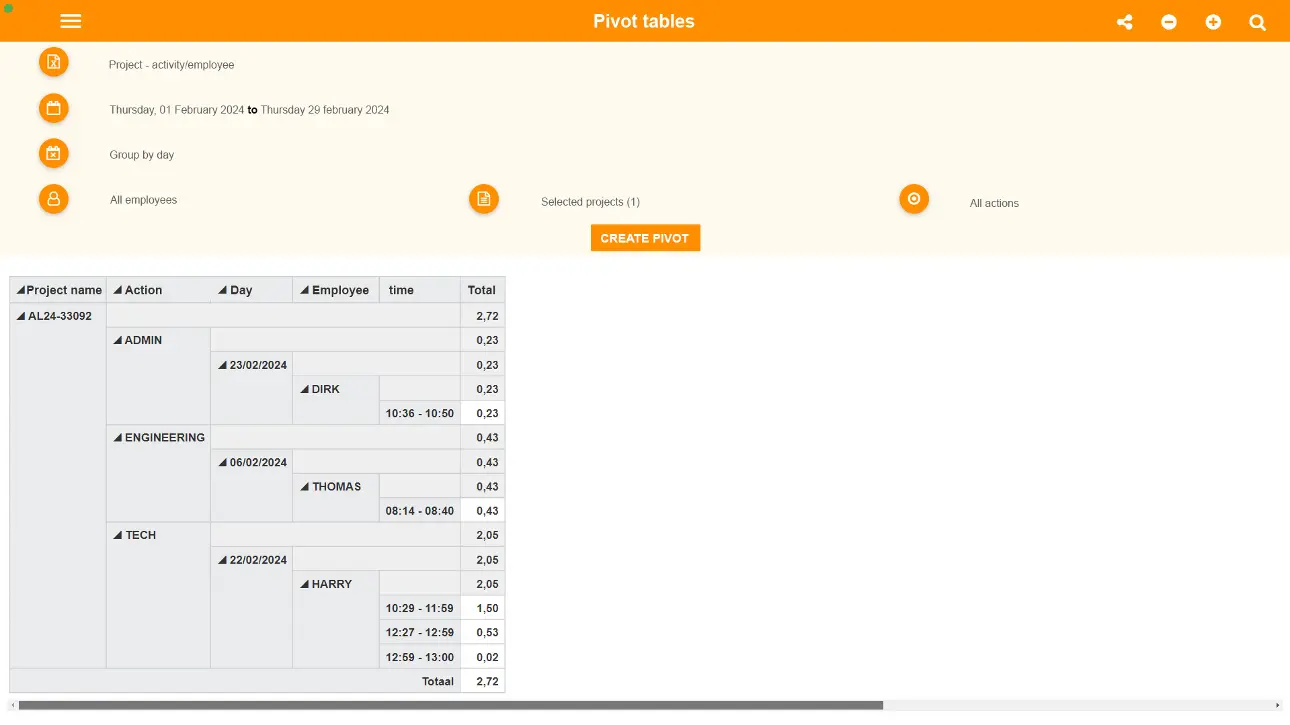Click 'All actions' filter text
This screenshot has width=1290, height=725.
(994, 203)
